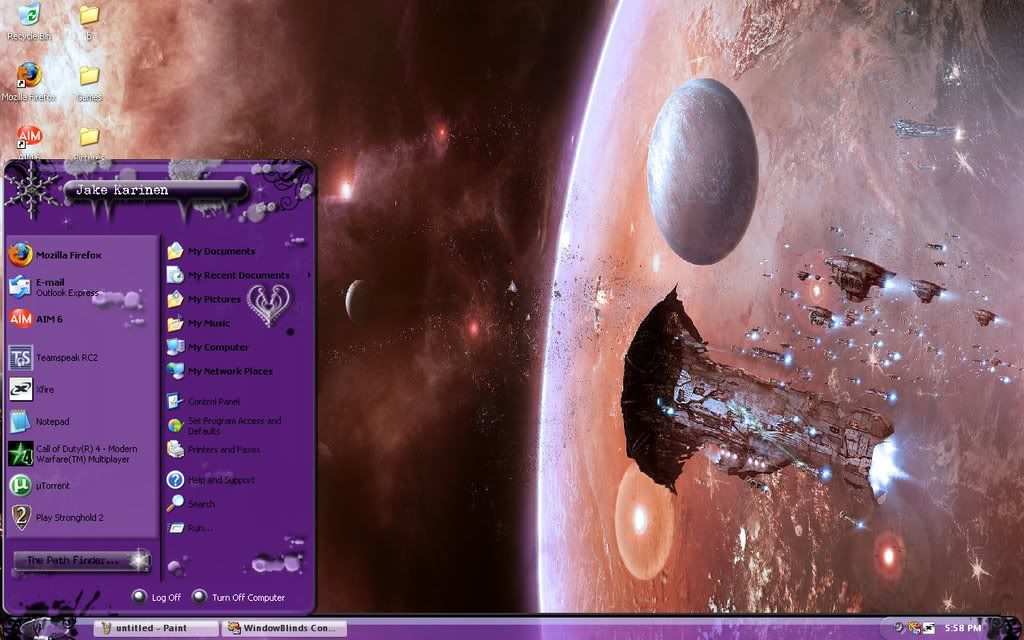The image size is (1024, 640).
Task: Open the Recycle Bin desktop icon
Action: point(29,20)
